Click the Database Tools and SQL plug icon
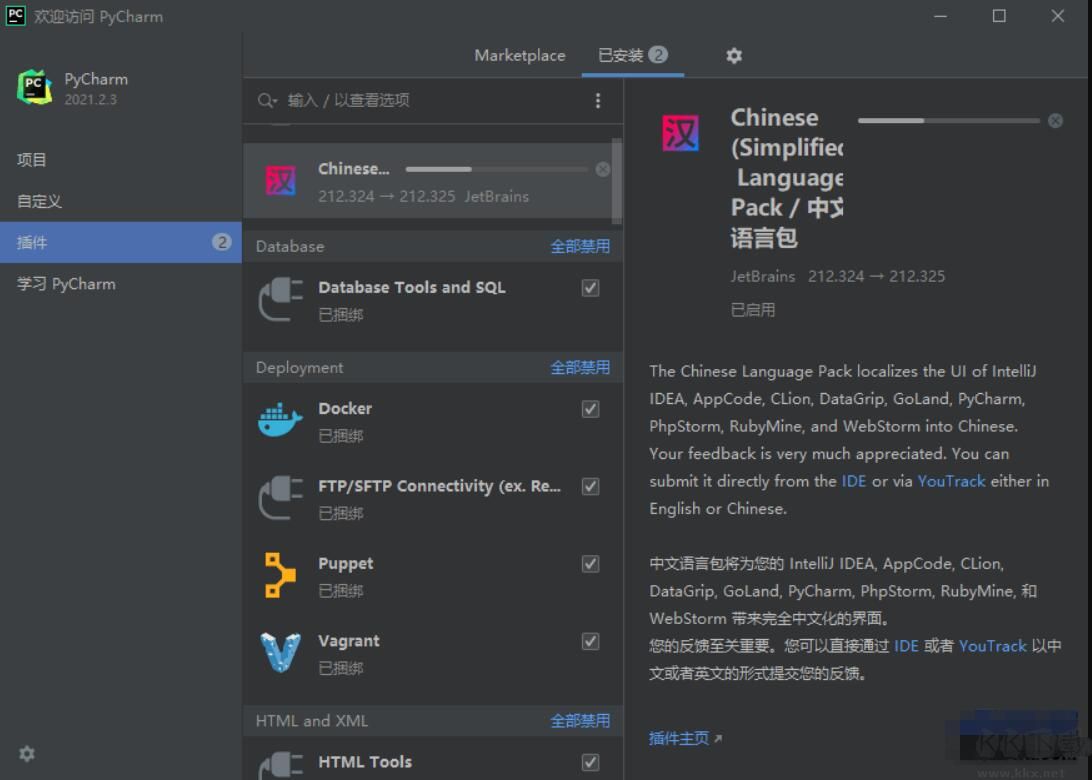This screenshot has width=1092, height=780. click(x=279, y=298)
